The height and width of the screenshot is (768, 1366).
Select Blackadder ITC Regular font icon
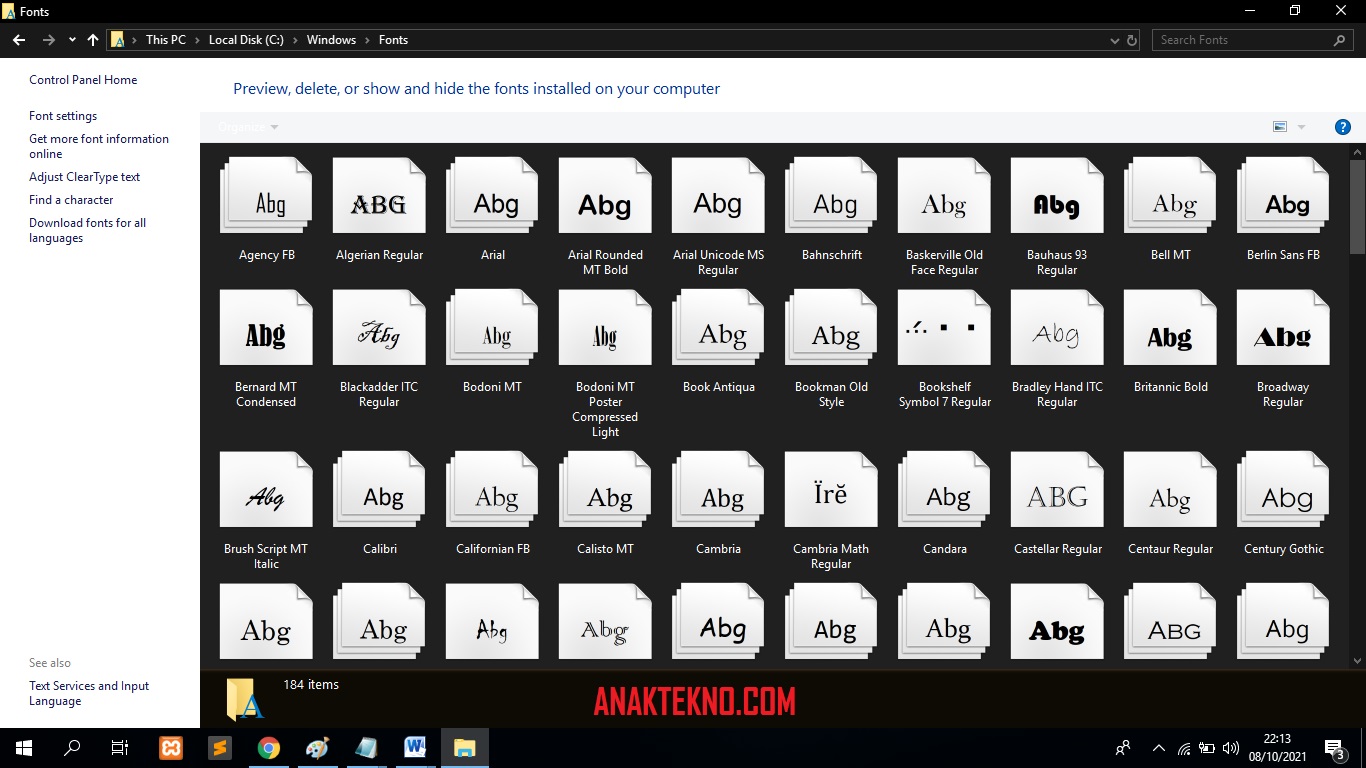pyautogui.click(x=379, y=328)
